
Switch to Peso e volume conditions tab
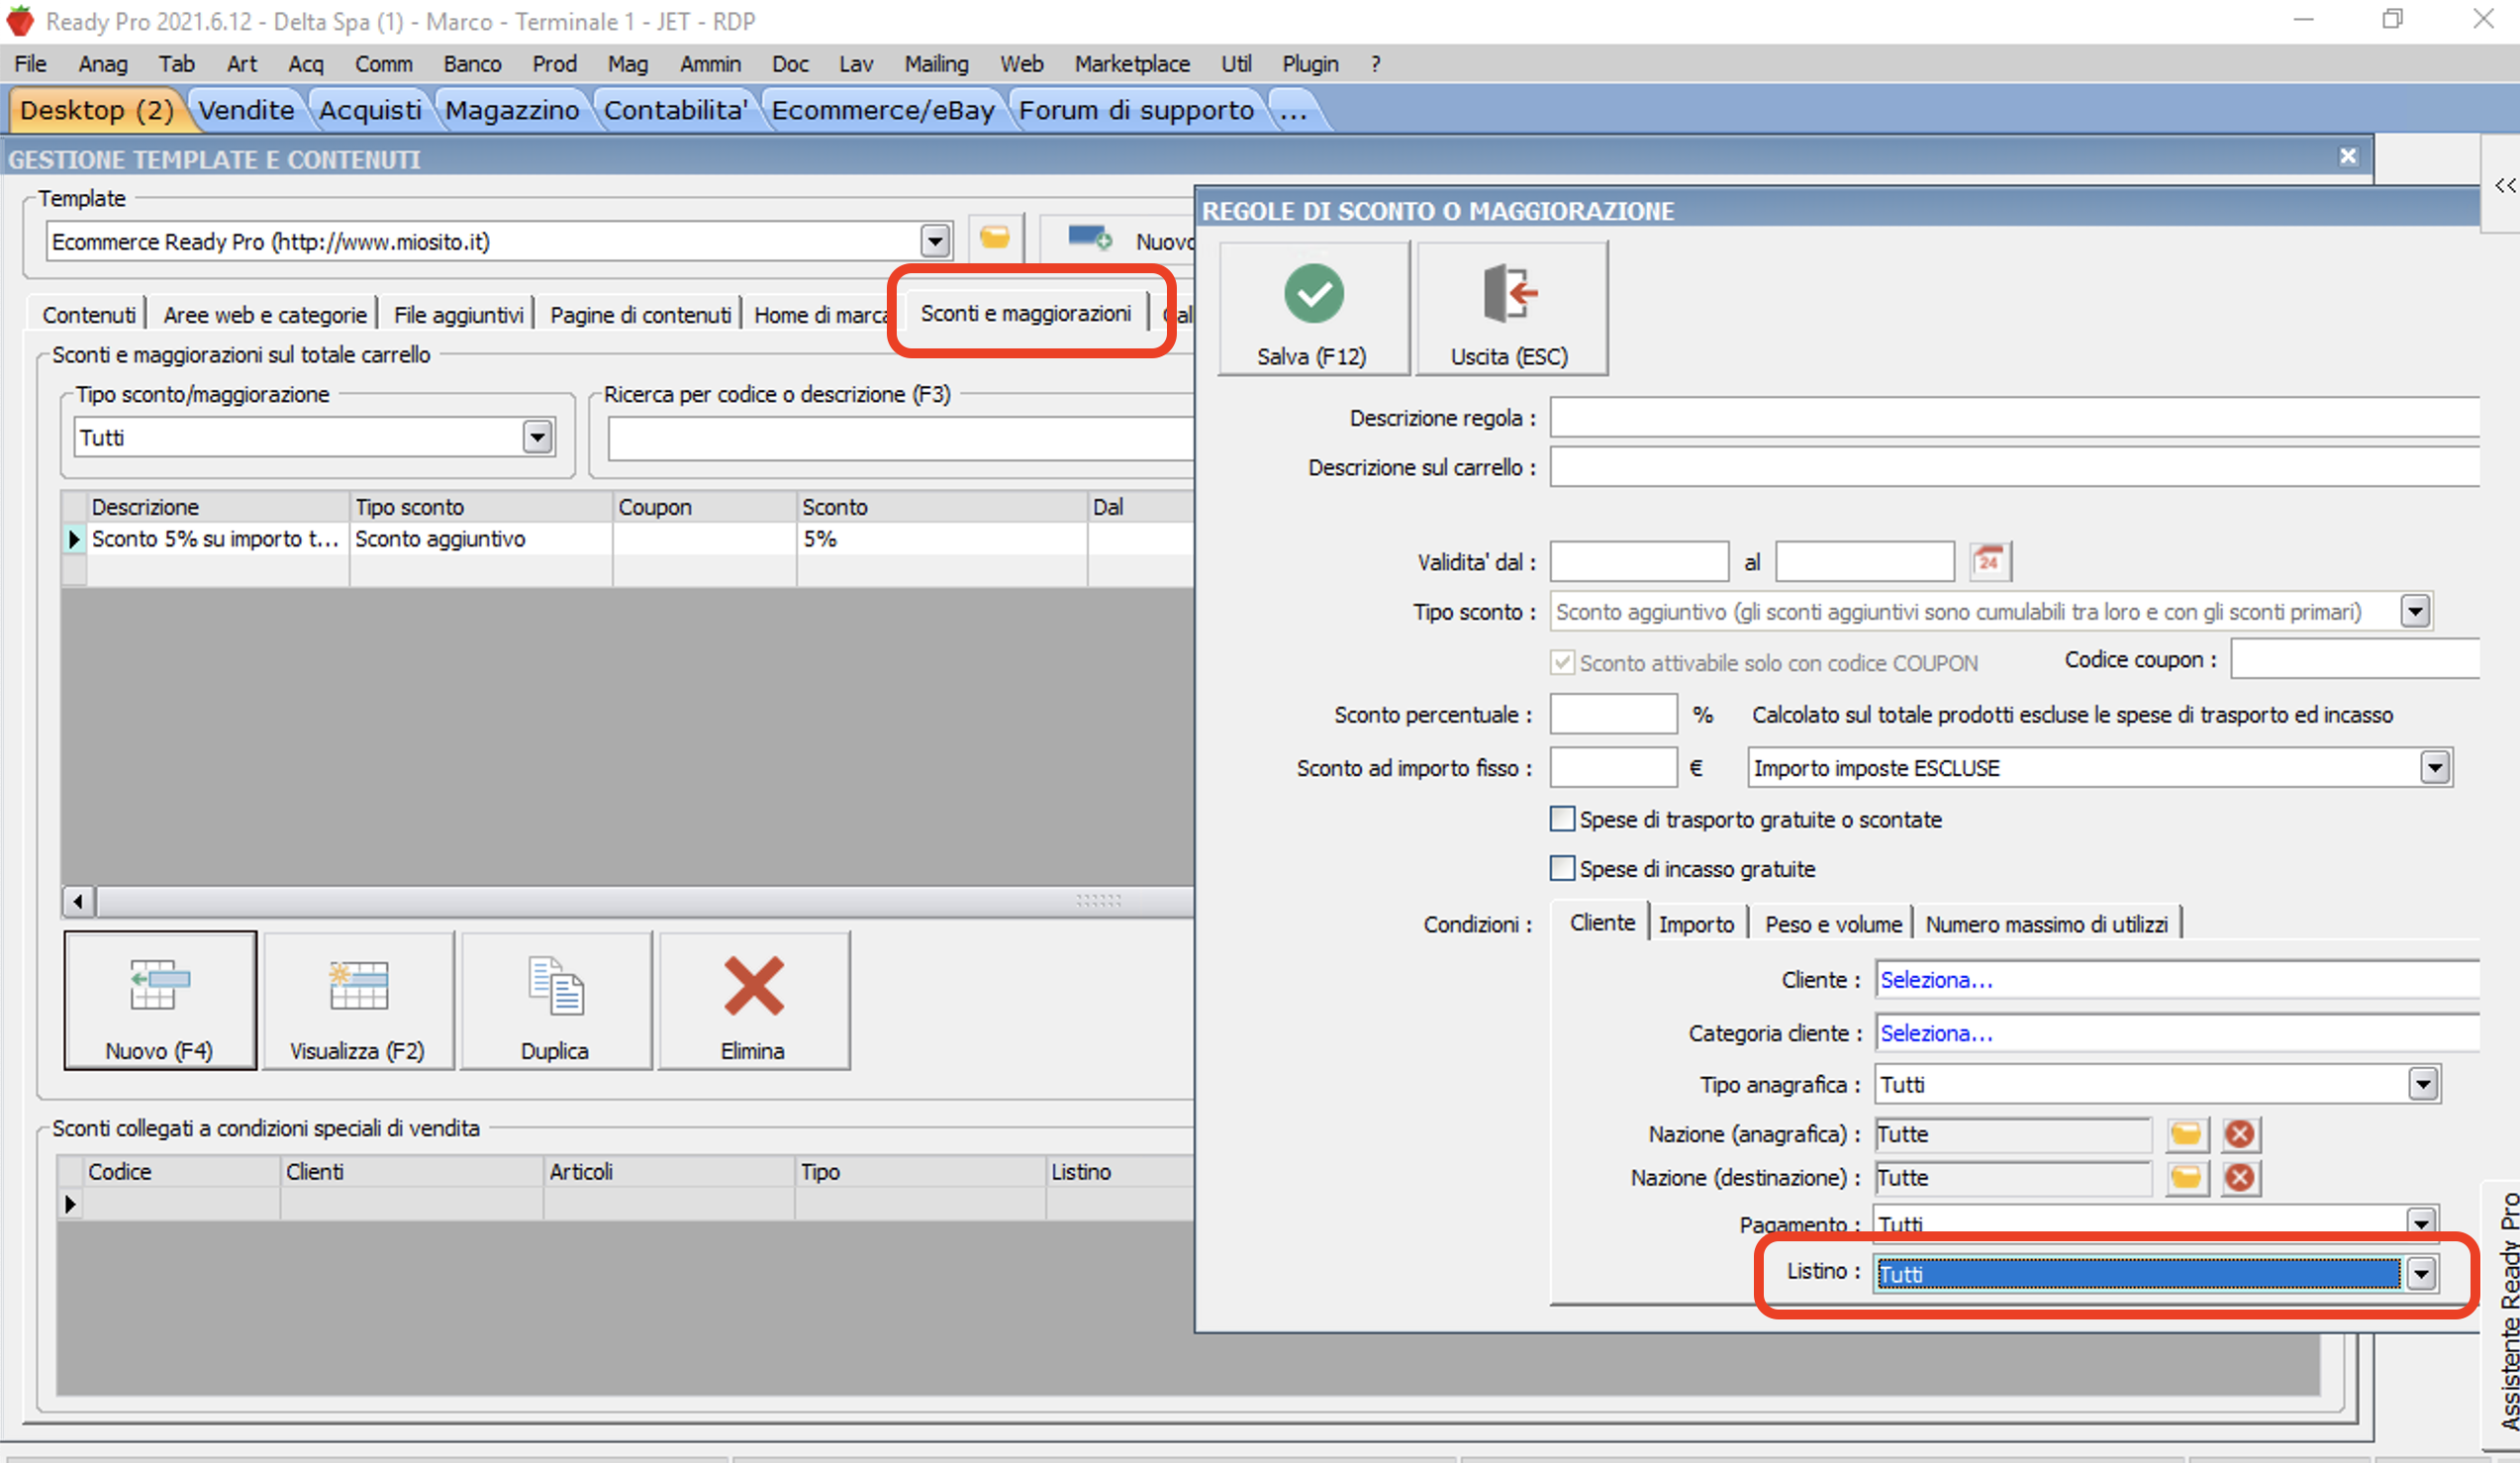[x=1833, y=924]
